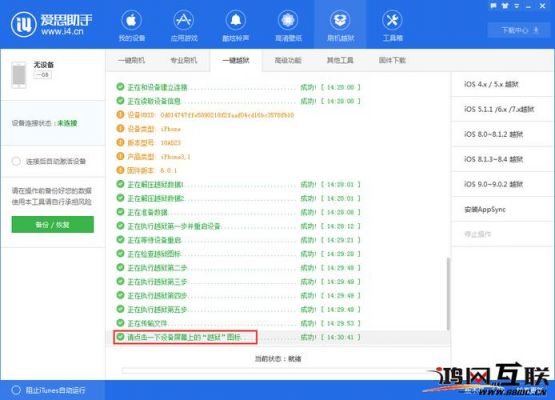Click the 正在执行越狱第一步并重启设备 log line
Viewport: 555px width, 400px height.
pyautogui.click(x=238, y=226)
